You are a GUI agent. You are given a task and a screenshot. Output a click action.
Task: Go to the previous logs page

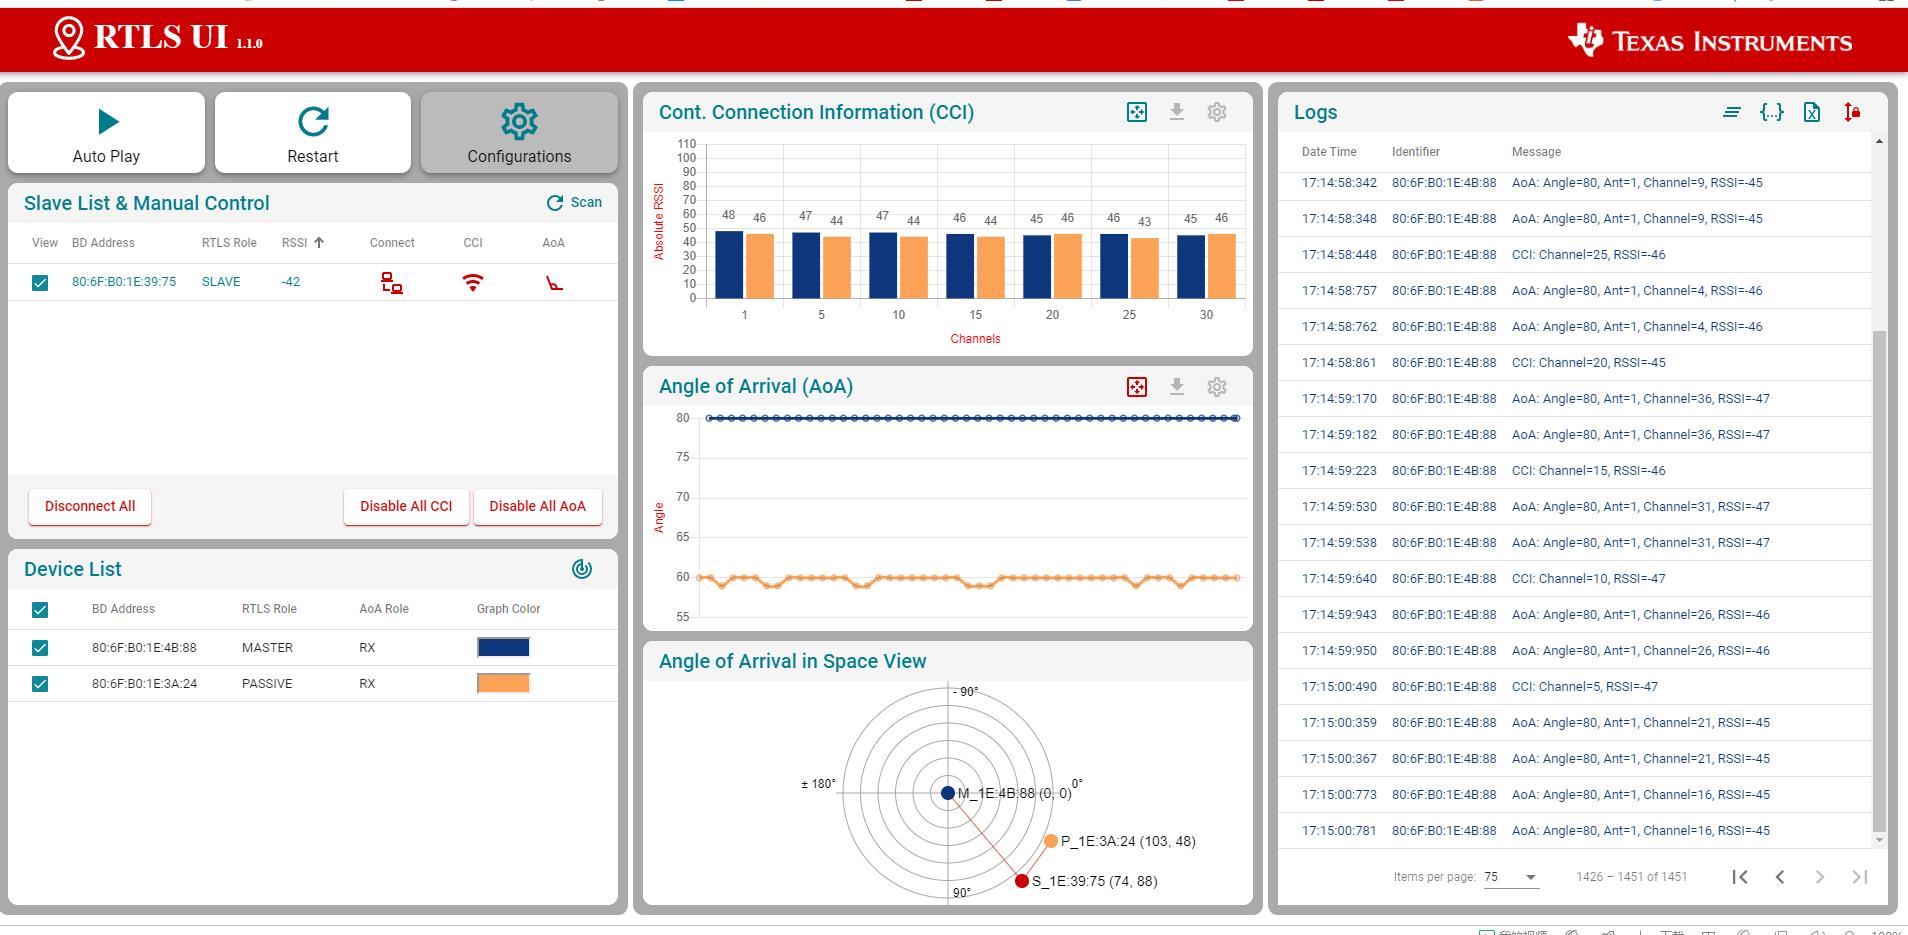tap(1780, 877)
